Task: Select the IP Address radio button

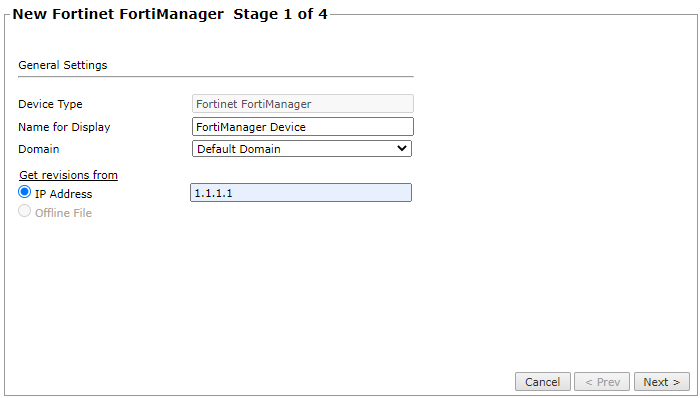Action: tap(25, 192)
